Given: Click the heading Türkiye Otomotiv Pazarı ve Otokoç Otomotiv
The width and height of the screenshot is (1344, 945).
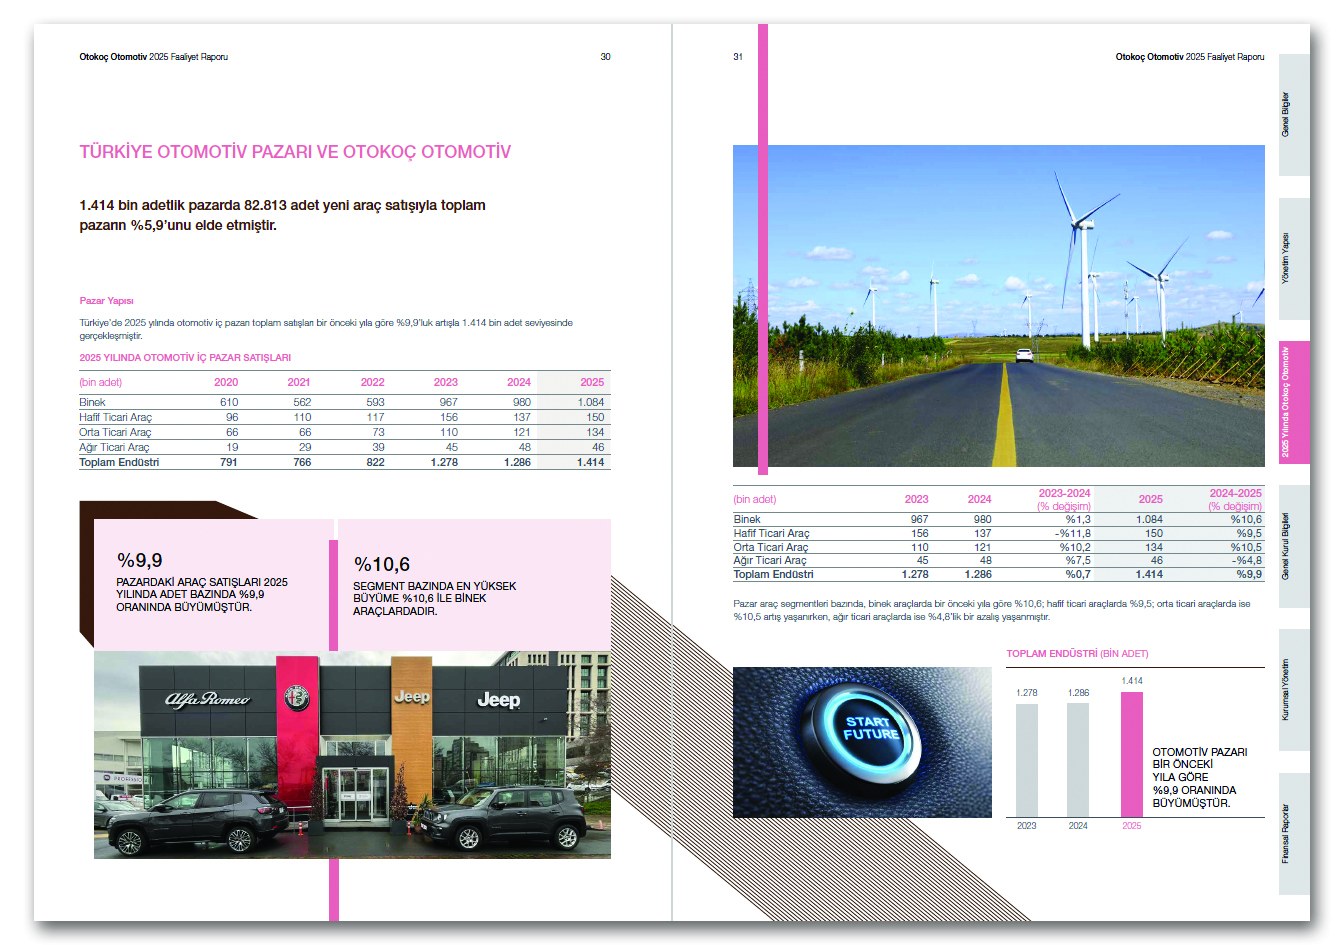Looking at the screenshot, I should click(x=295, y=152).
